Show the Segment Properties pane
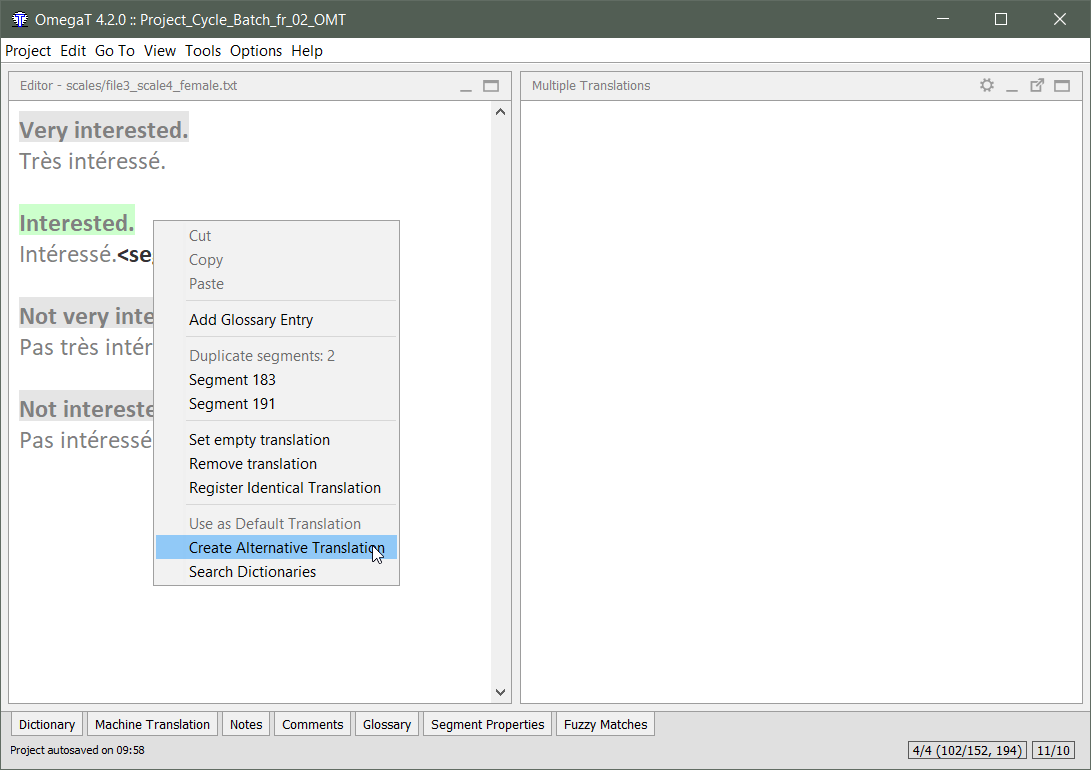This screenshot has width=1091, height=770. tap(487, 724)
